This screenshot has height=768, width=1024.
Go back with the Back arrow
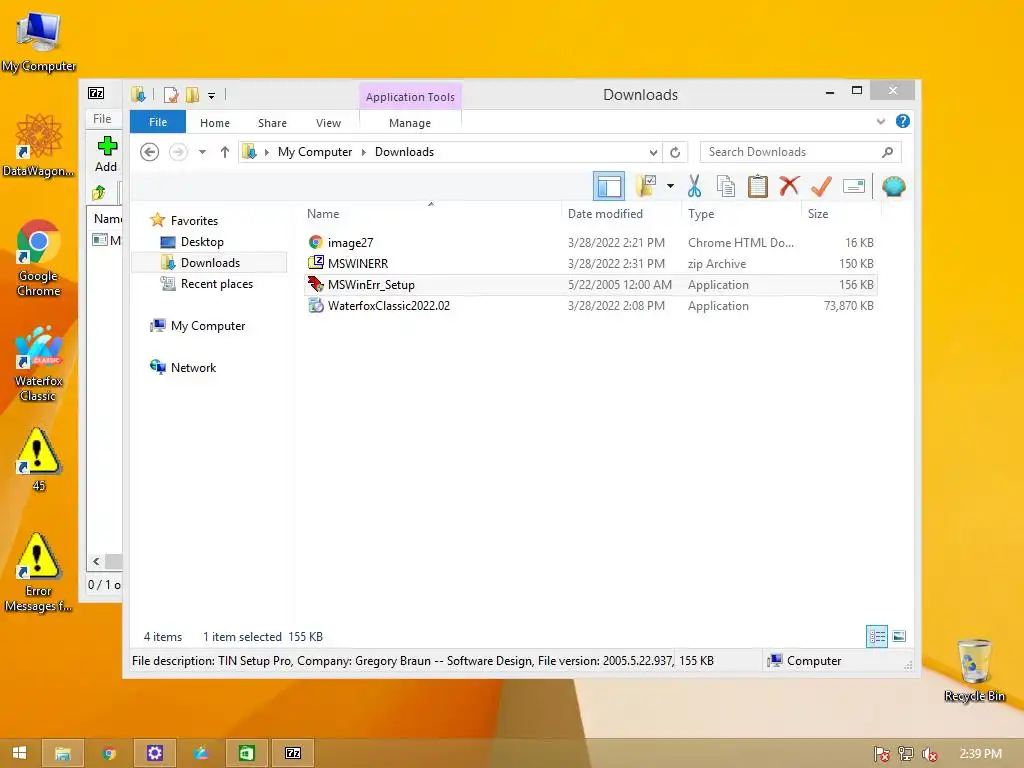point(150,152)
